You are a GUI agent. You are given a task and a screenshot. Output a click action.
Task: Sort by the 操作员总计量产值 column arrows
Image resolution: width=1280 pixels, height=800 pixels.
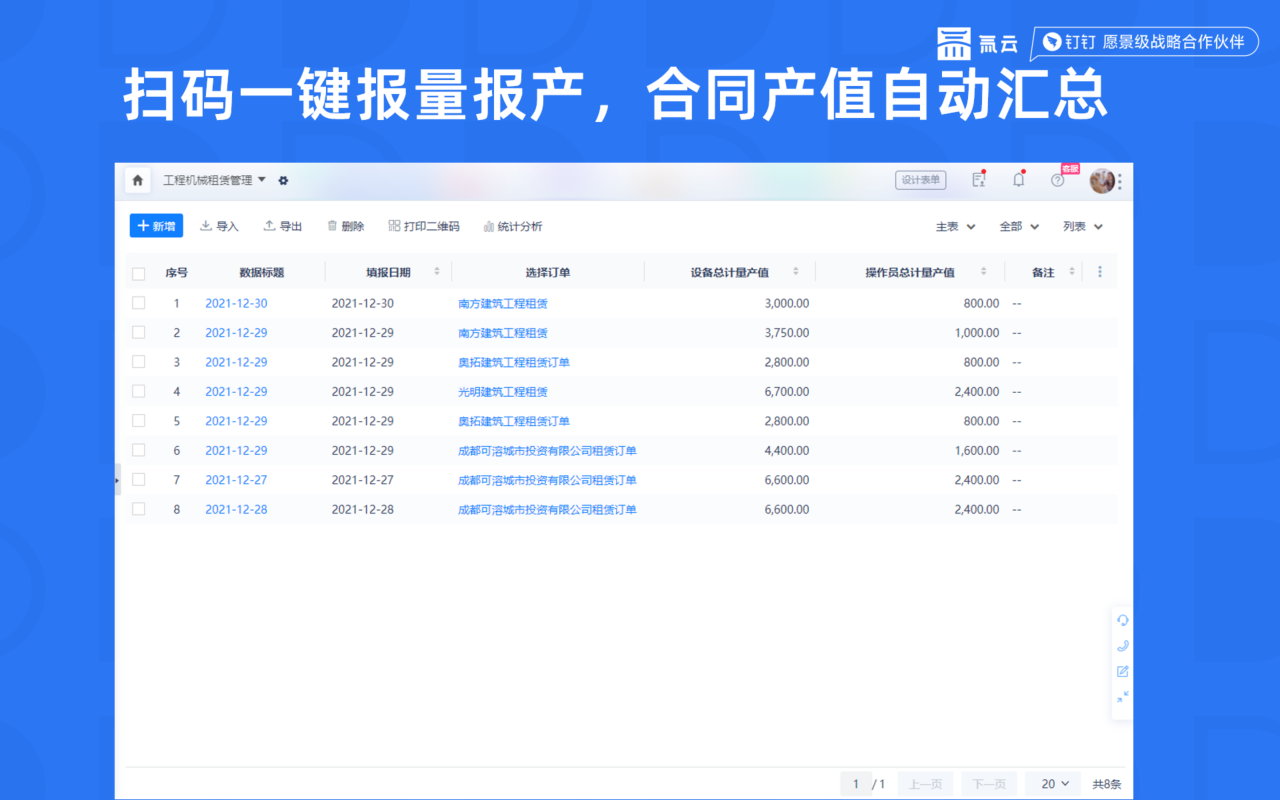[x=984, y=272]
